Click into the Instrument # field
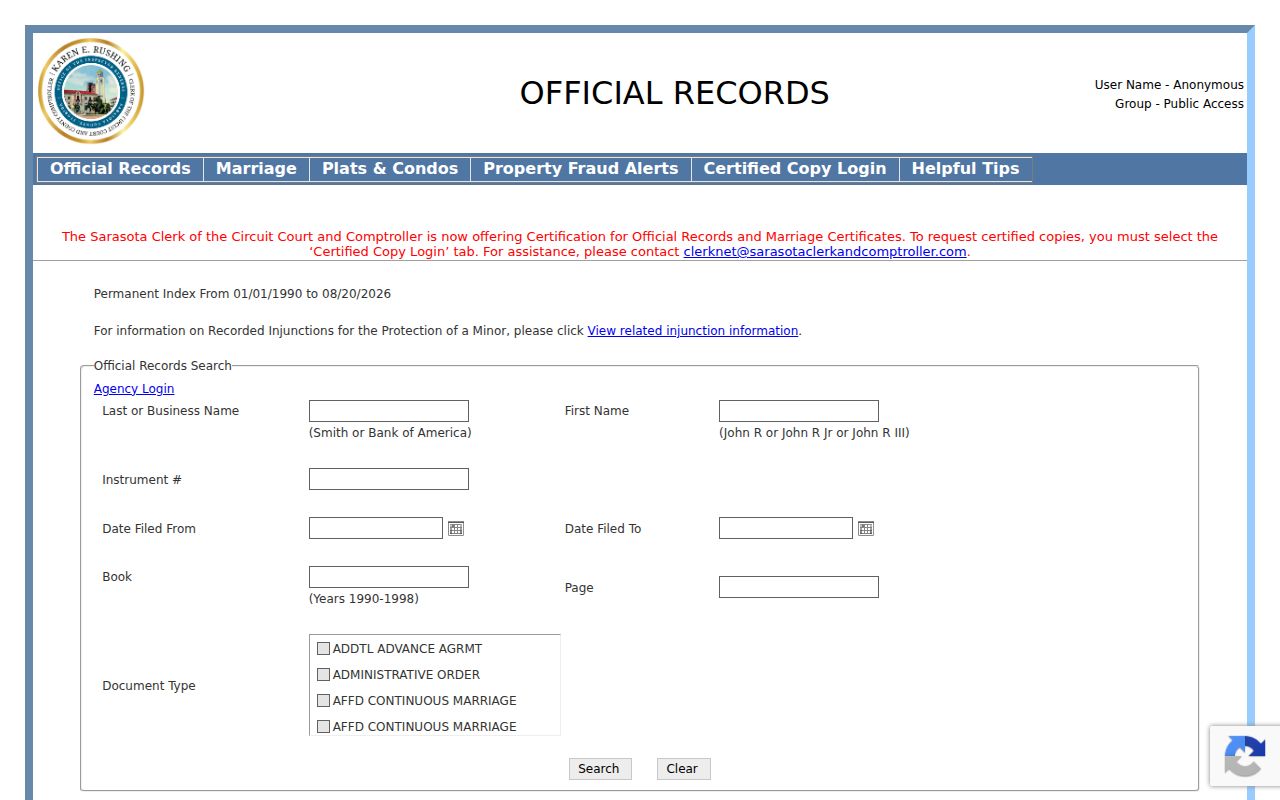The height and width of the screenshot is (800, 1280). tap(389, 479)
